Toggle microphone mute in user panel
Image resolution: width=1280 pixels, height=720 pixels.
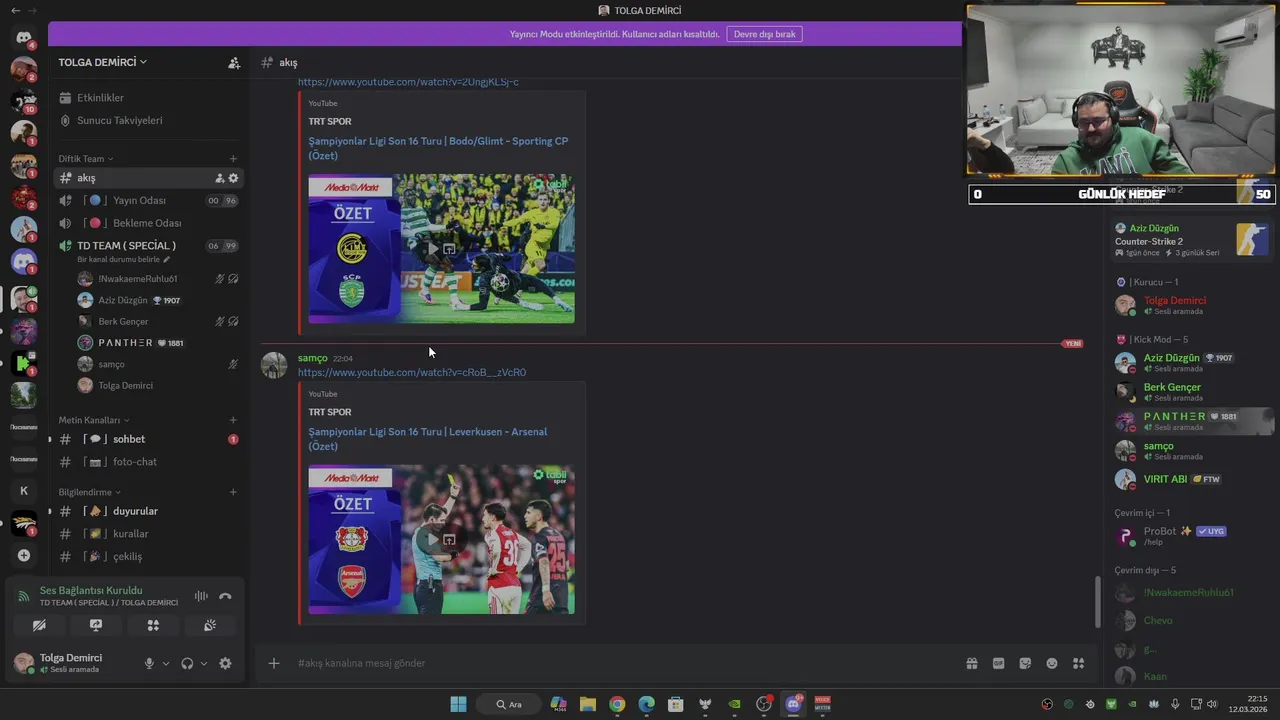149,663
